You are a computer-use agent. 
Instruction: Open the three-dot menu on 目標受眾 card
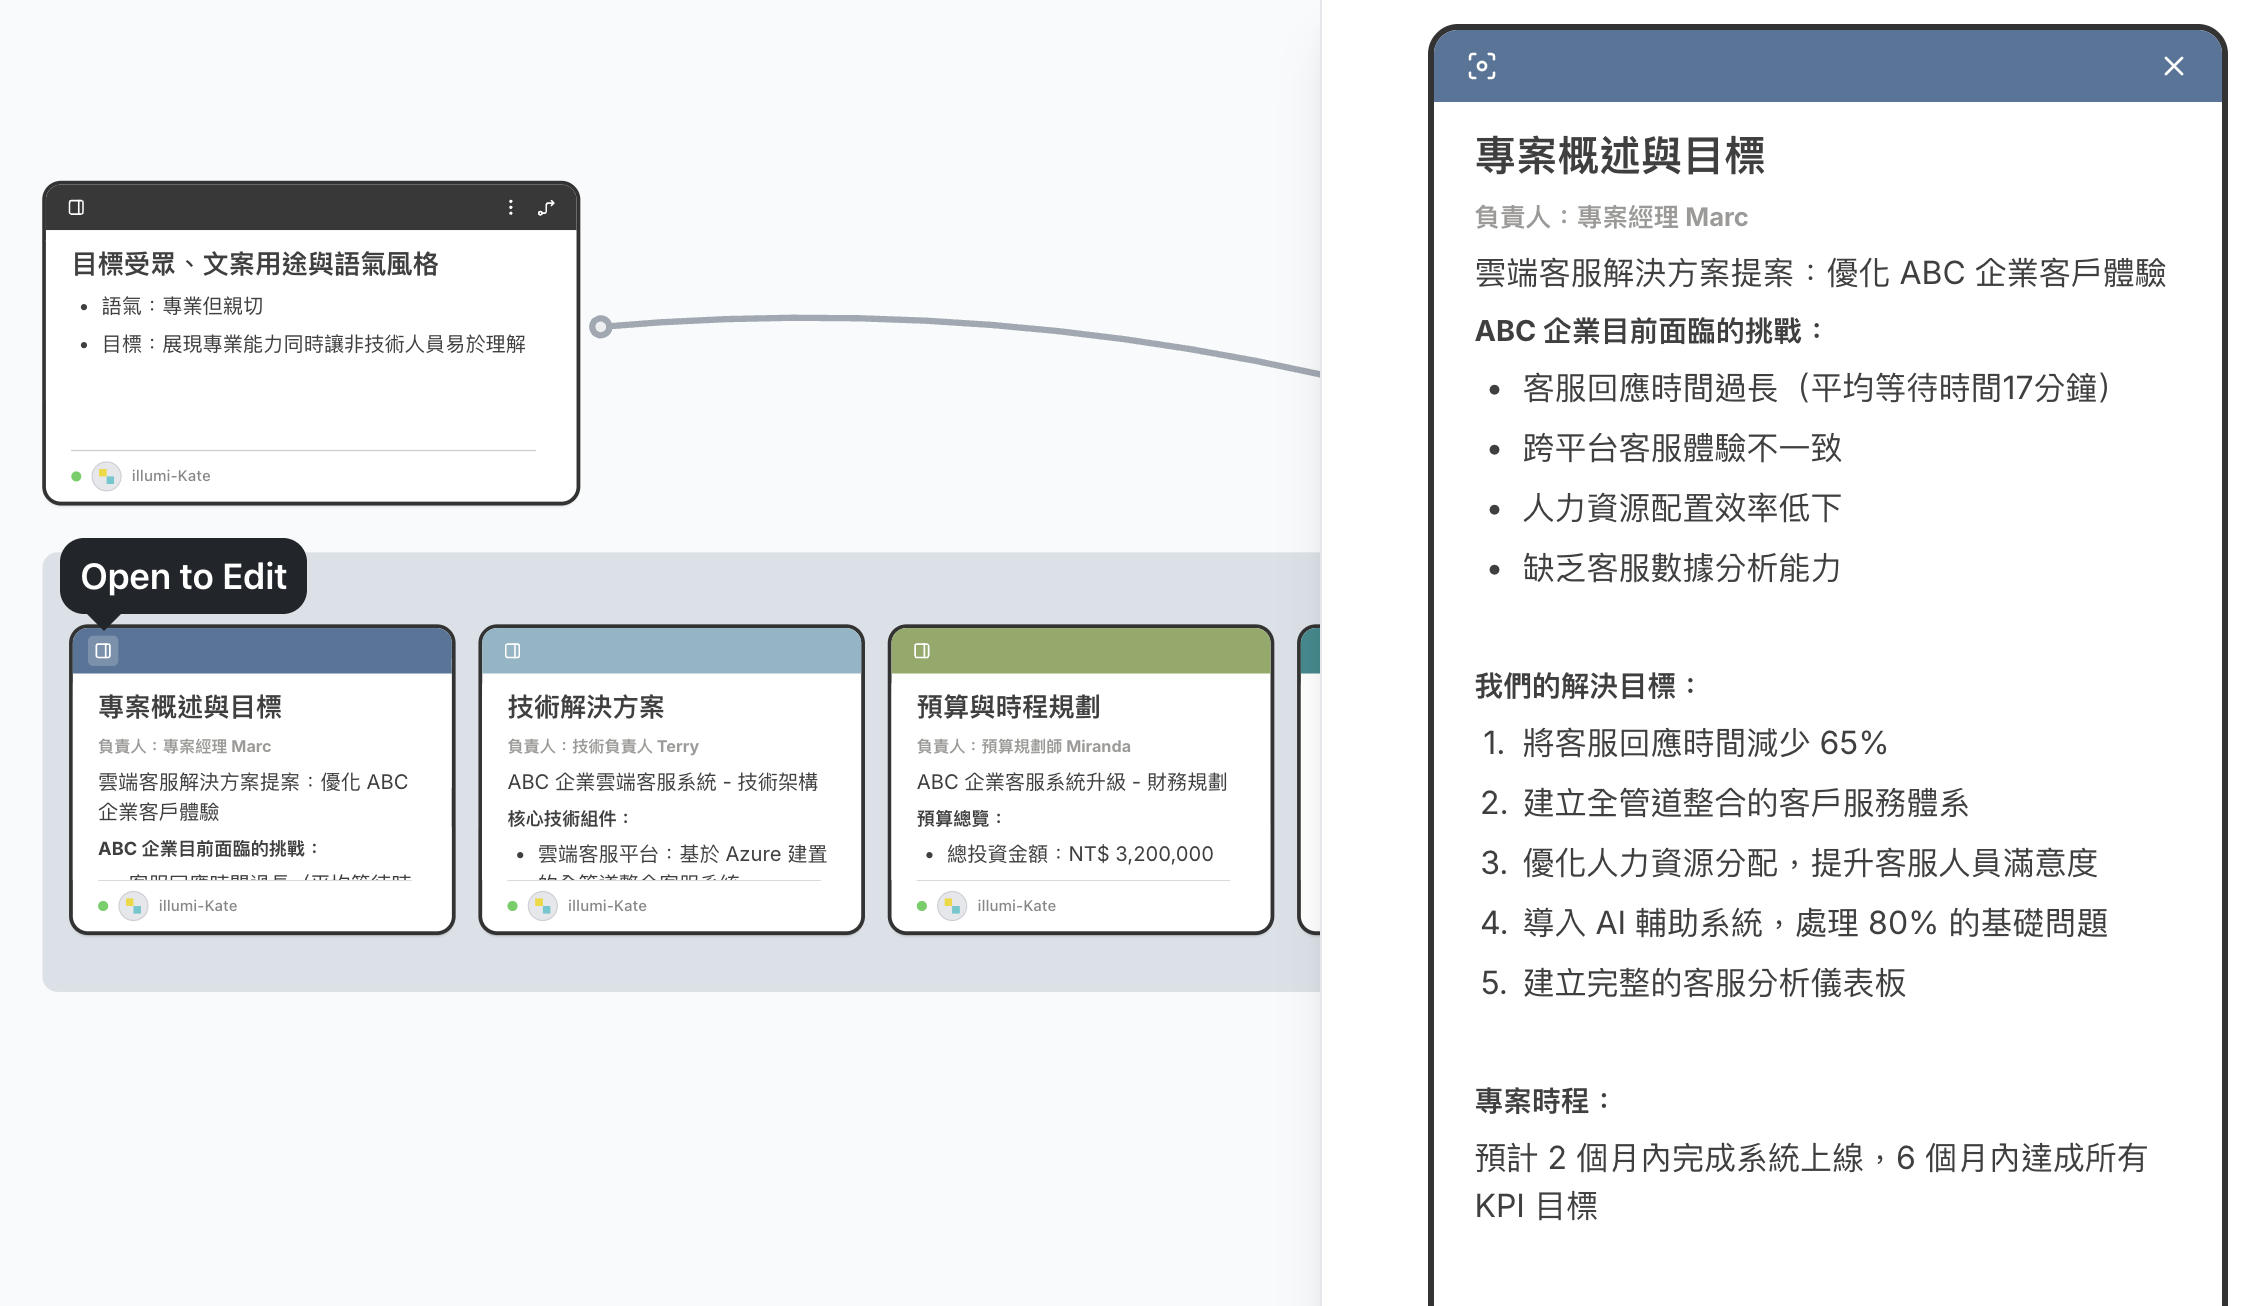(x=511, y=207)
